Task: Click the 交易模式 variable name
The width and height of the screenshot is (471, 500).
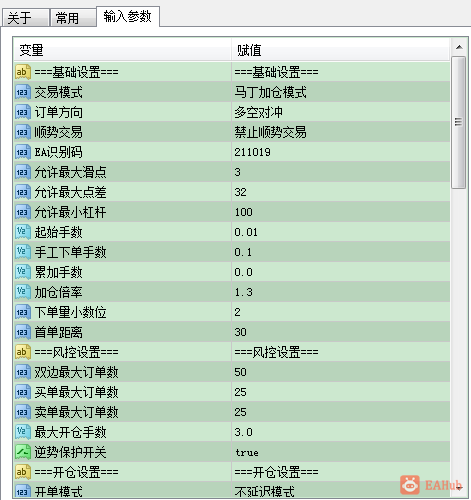Action: tap(58, 92)
